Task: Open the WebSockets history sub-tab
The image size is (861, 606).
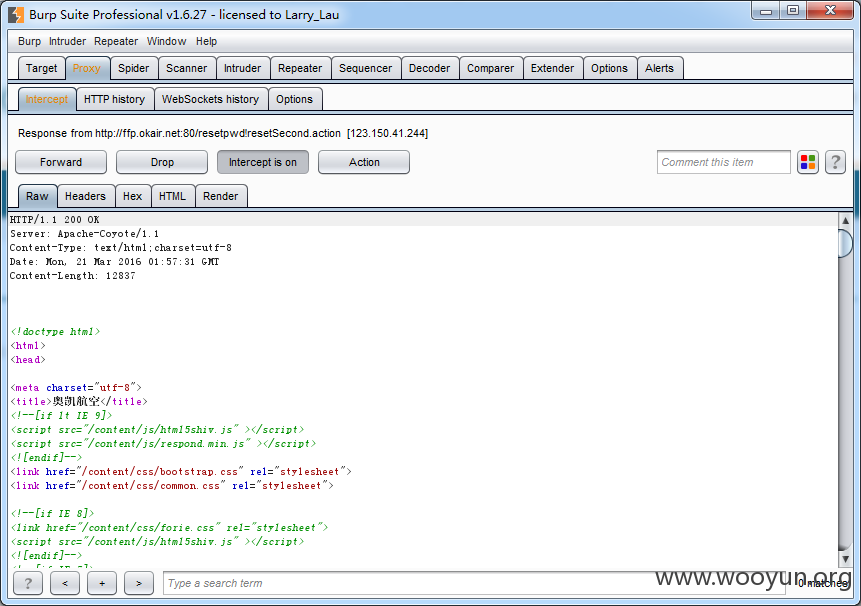Action: (x=210, y=99)
